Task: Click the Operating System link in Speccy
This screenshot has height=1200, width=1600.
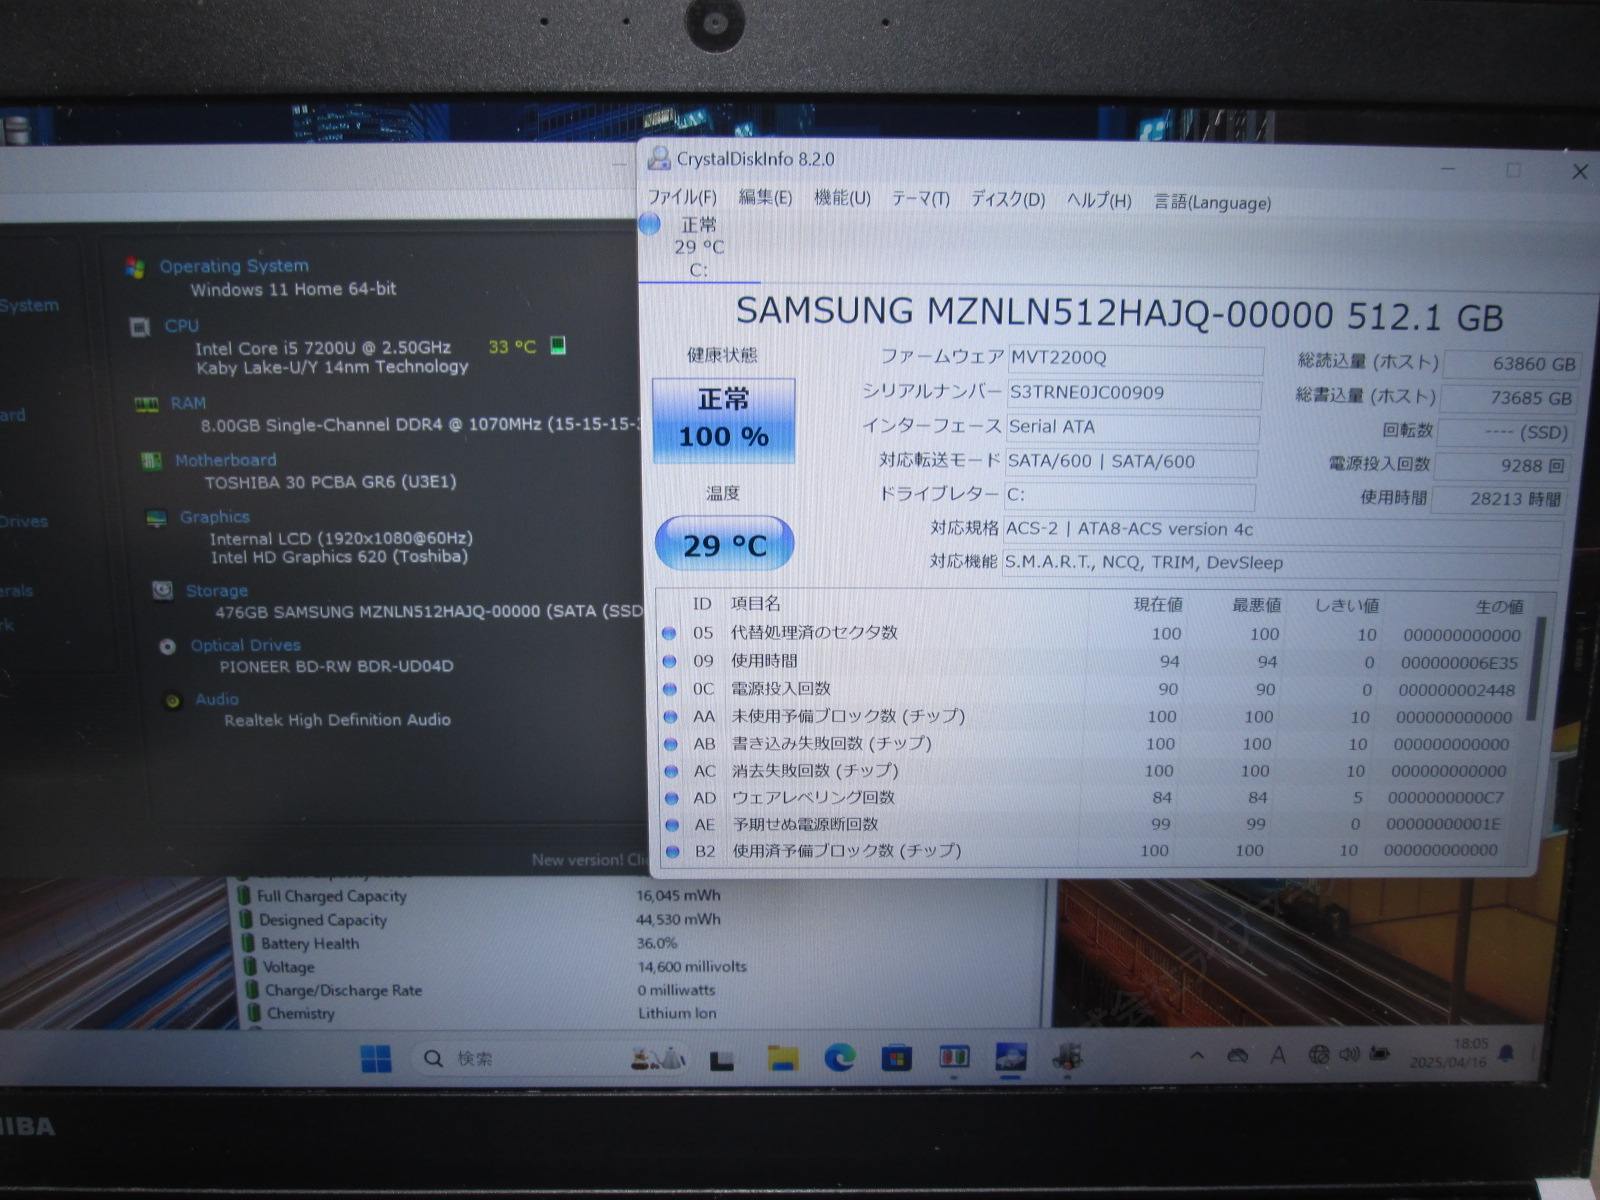Action: pyautogui.click(x=234, y=266)
